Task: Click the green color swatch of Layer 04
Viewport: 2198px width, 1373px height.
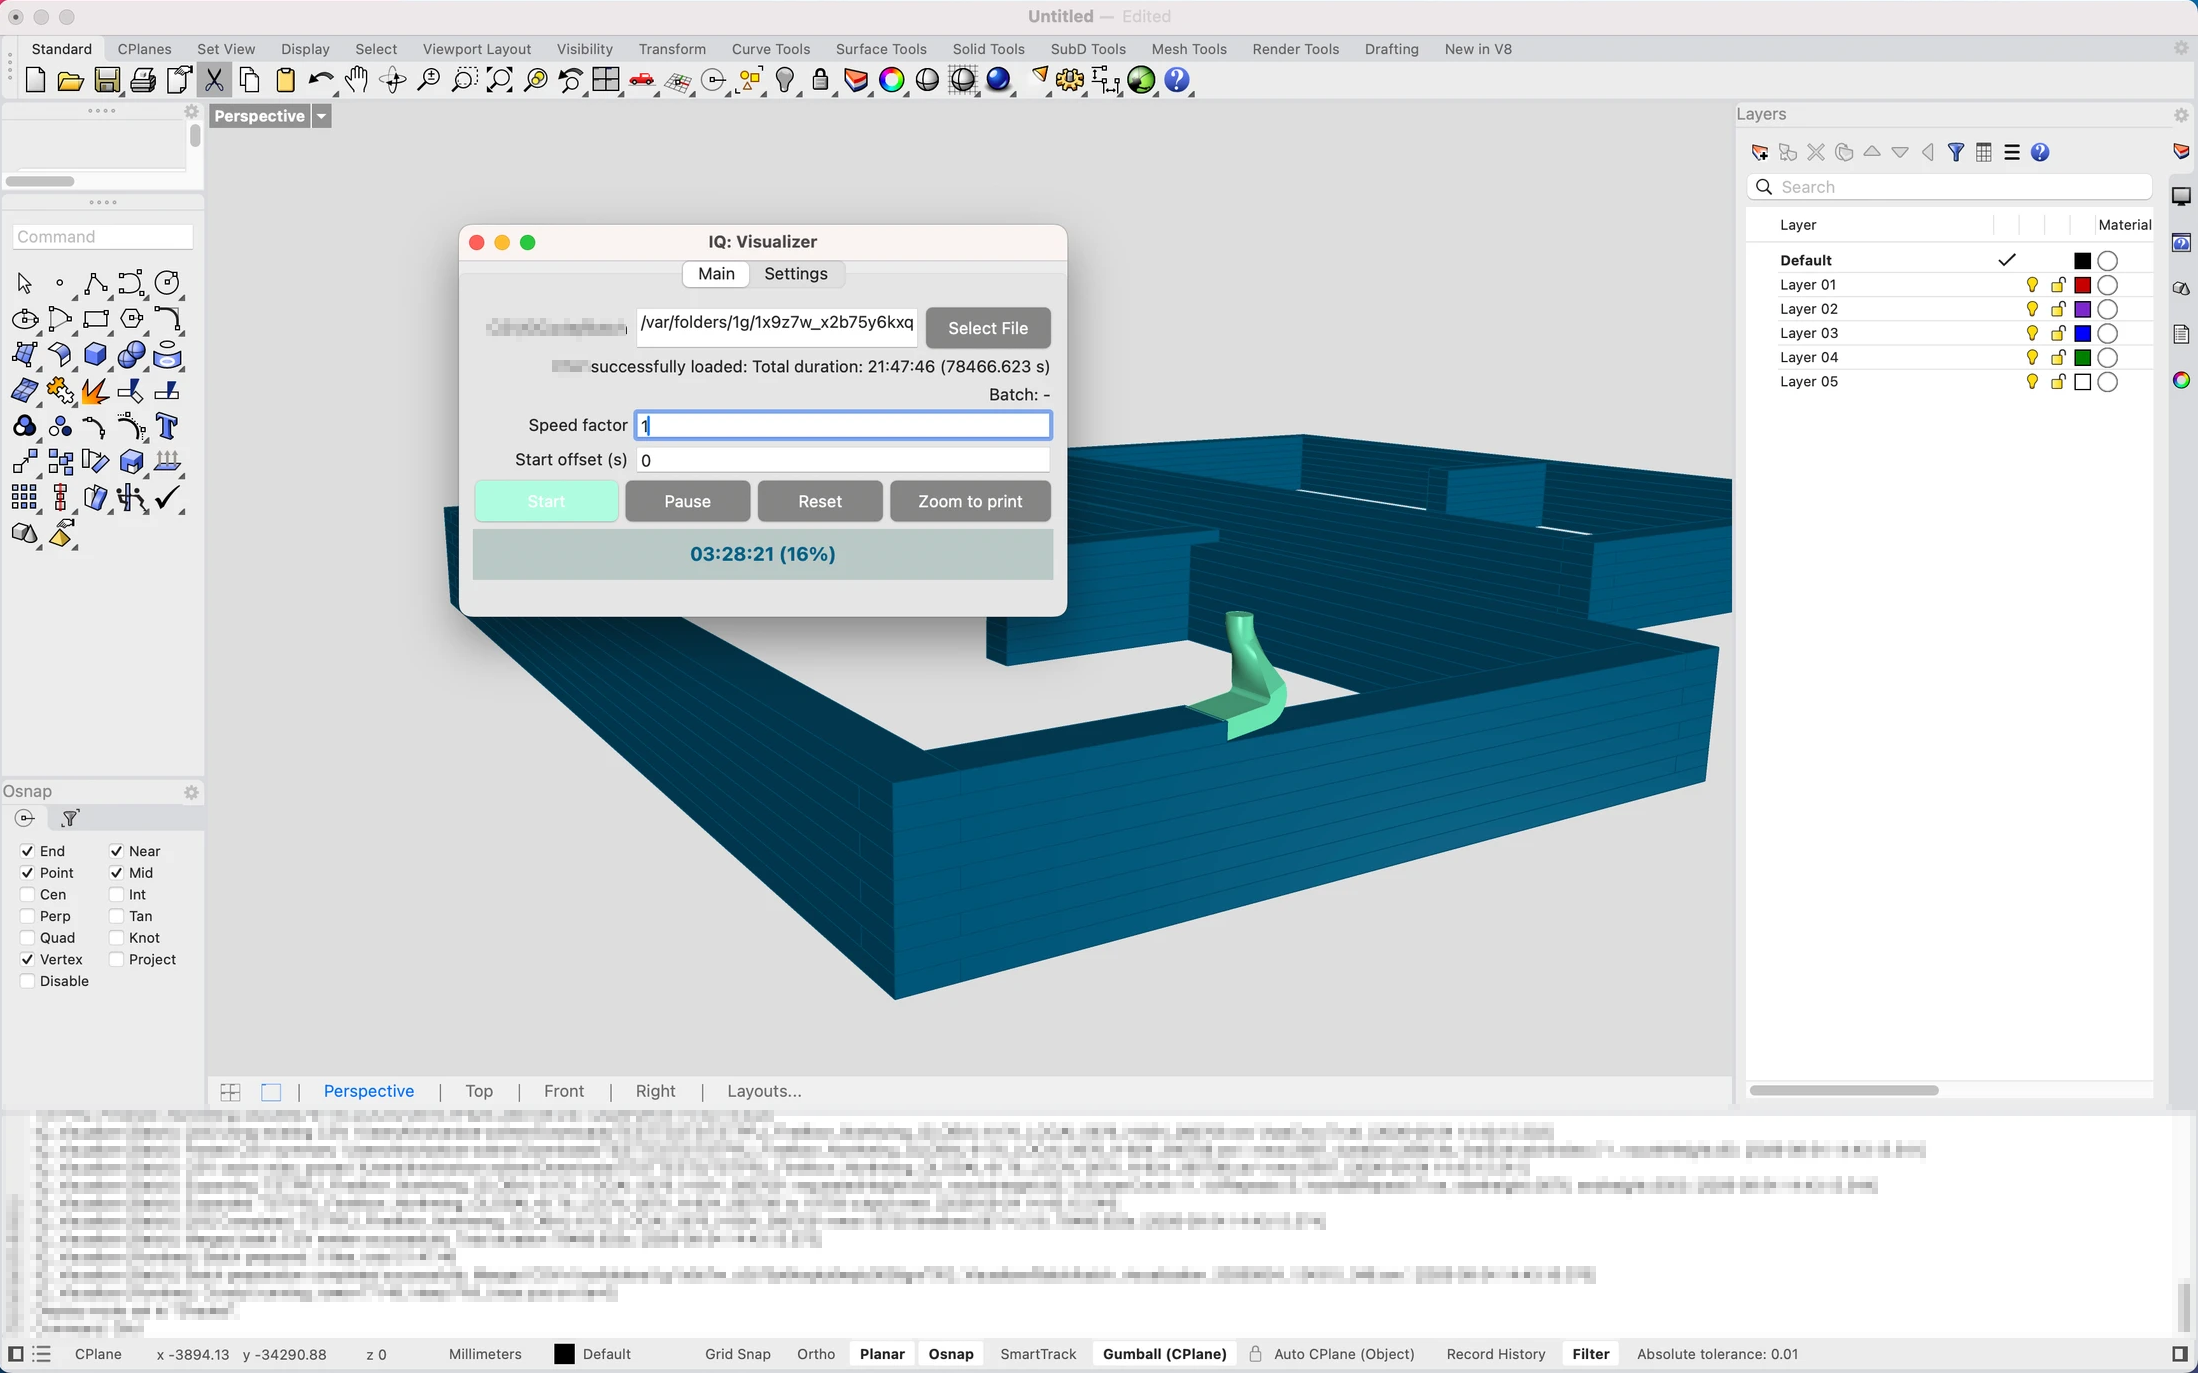Action: pyautogui.click(x=2082, y=358)
